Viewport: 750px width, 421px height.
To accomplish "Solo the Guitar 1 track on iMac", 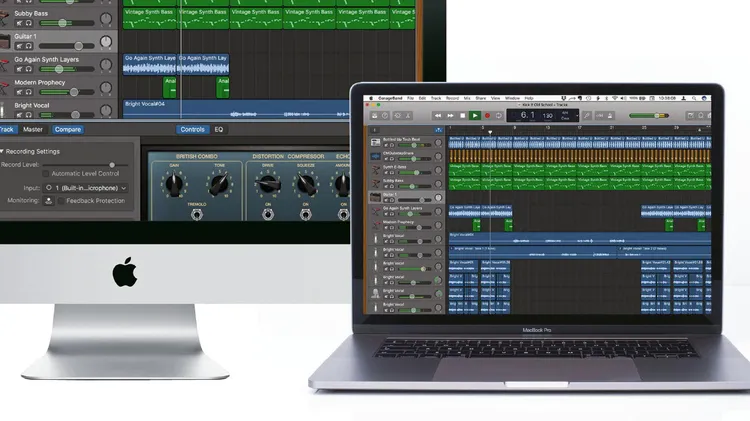I will coord(28,46).
